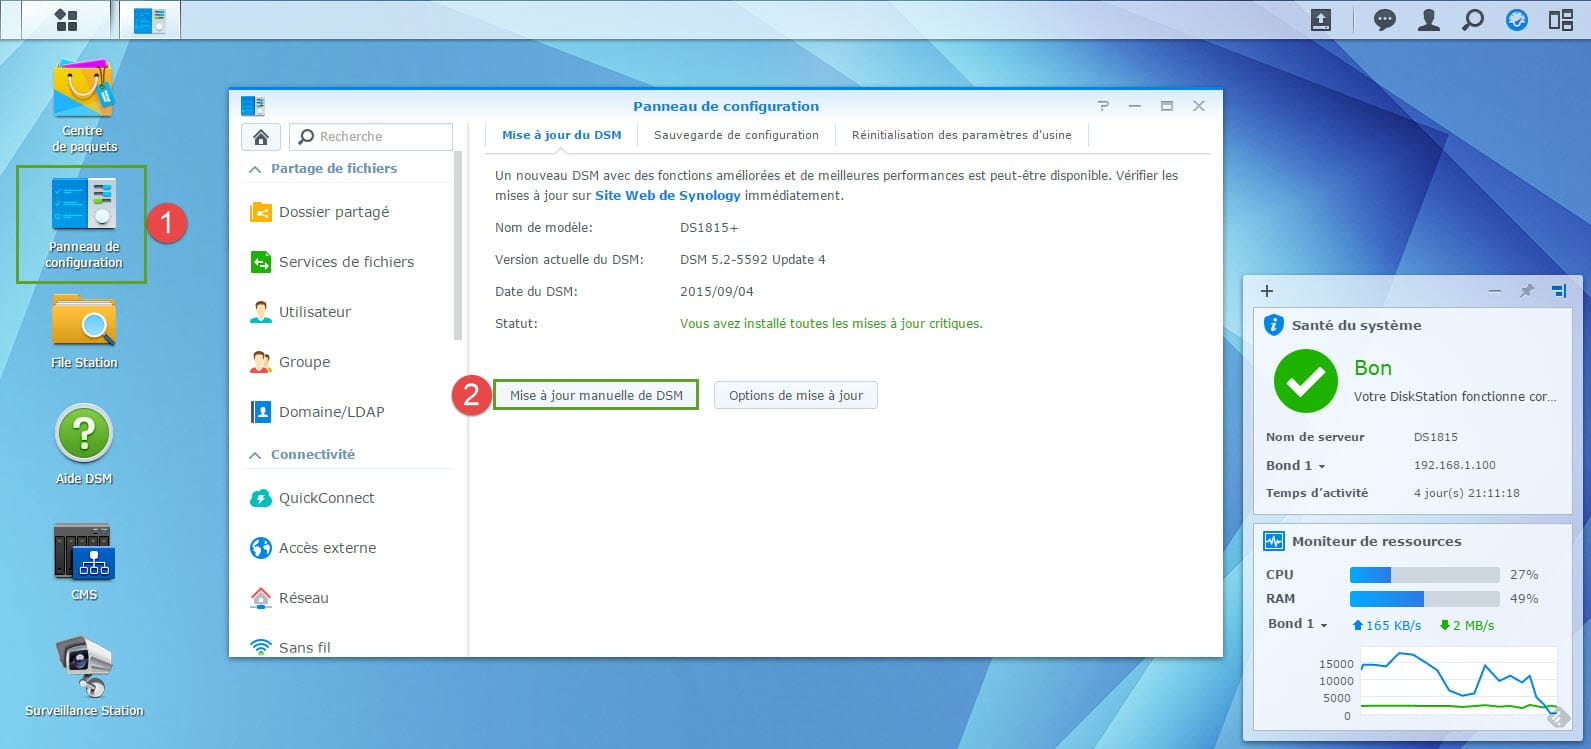The image size is (1591, 749).
Task: Click the sidebar vertical scrollbar
Action: tap(458, 245)
